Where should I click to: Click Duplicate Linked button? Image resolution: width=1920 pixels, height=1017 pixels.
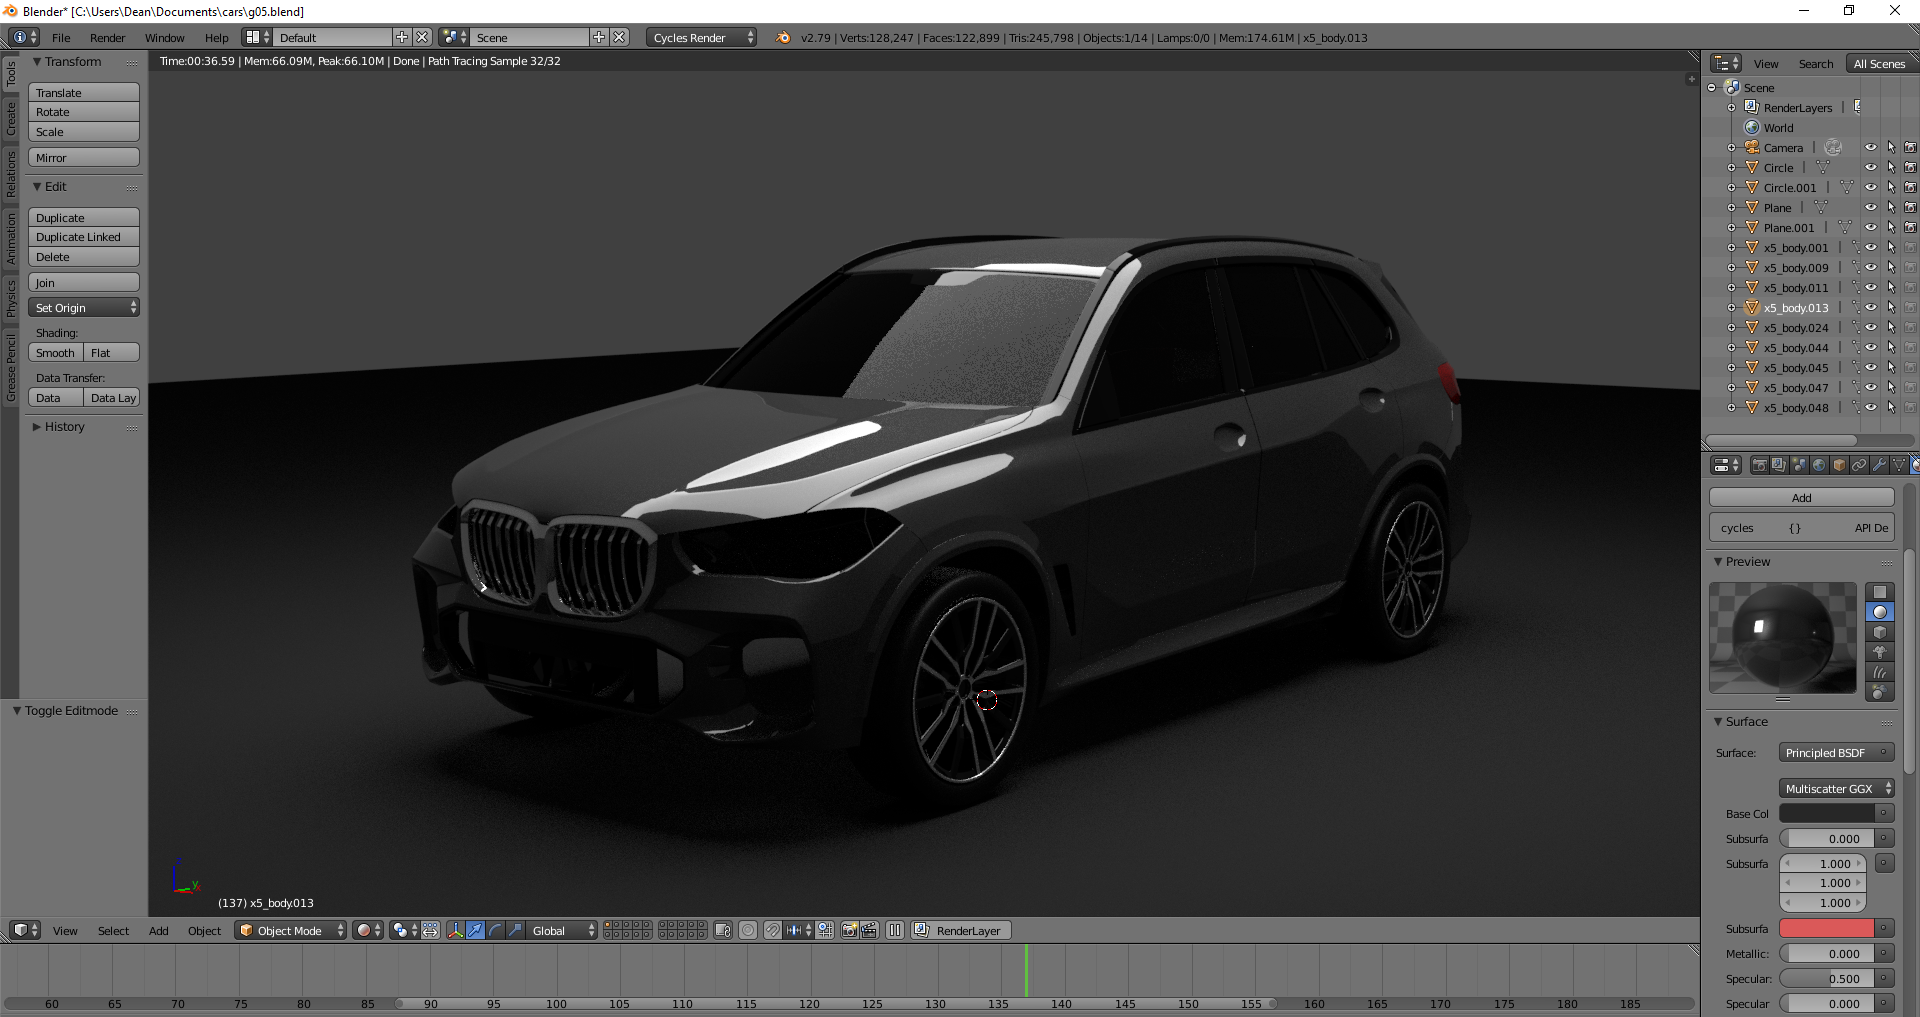tap(84, 237)
